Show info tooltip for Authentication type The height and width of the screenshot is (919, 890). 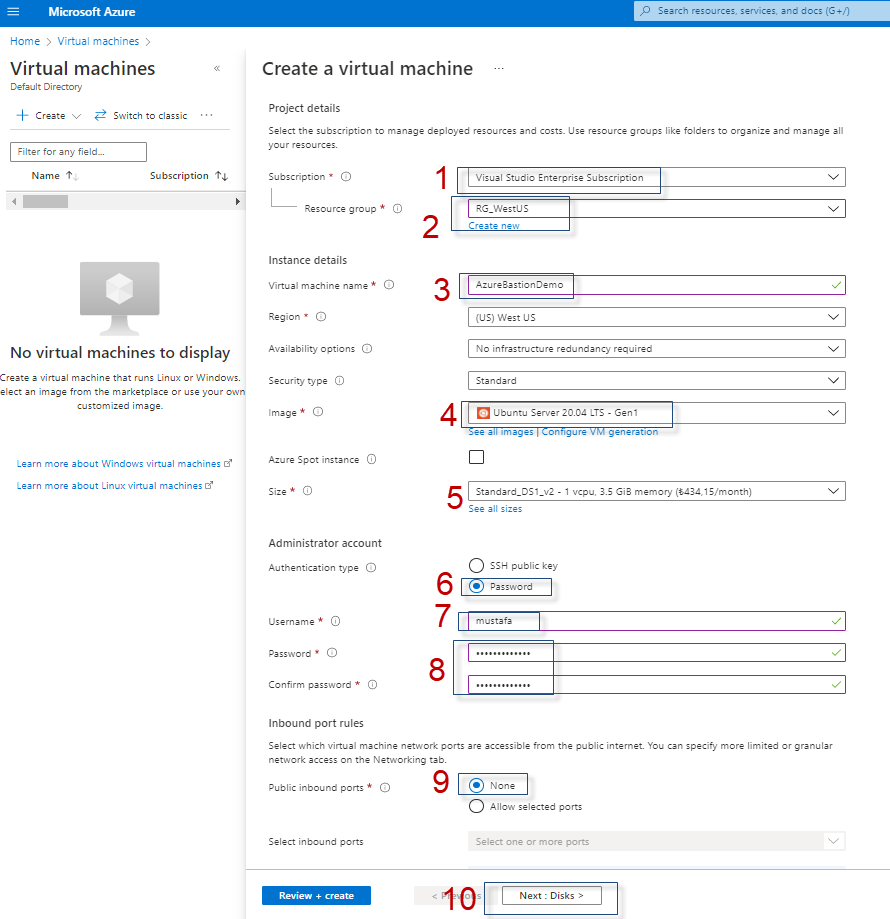(x=371, y=567)
